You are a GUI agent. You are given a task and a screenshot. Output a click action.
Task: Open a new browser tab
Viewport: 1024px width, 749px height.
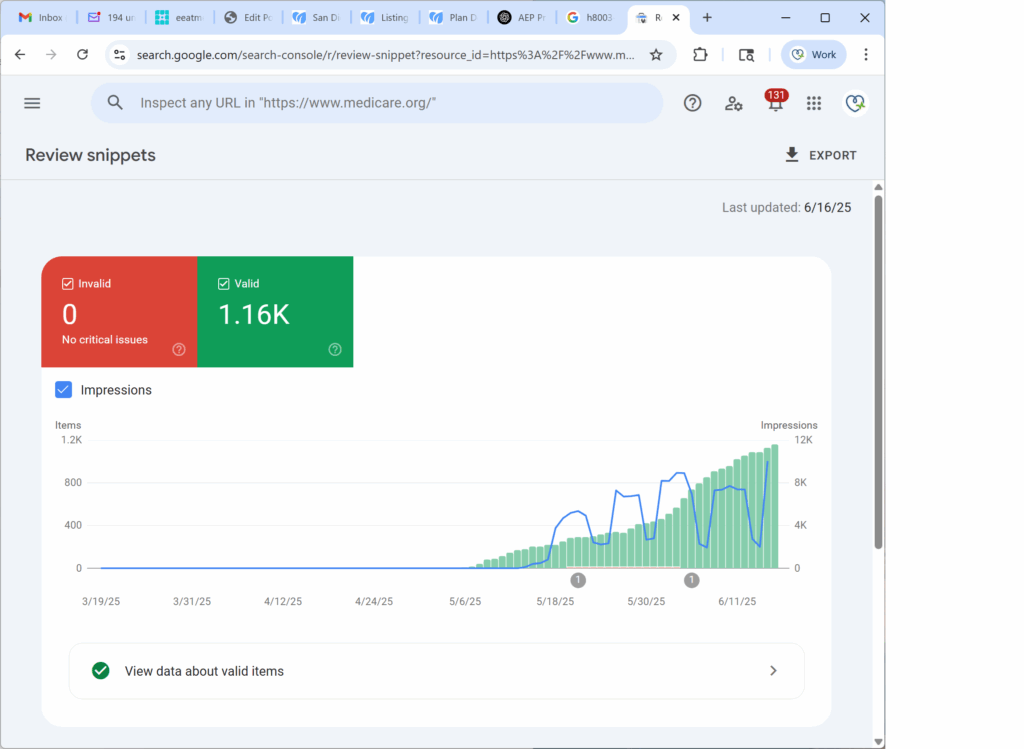click(x=707, y=18)
